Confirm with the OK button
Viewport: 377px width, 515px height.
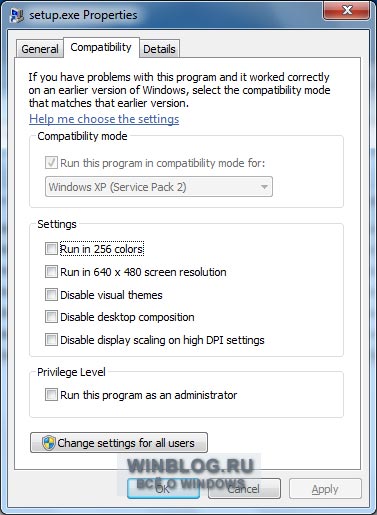163,489
